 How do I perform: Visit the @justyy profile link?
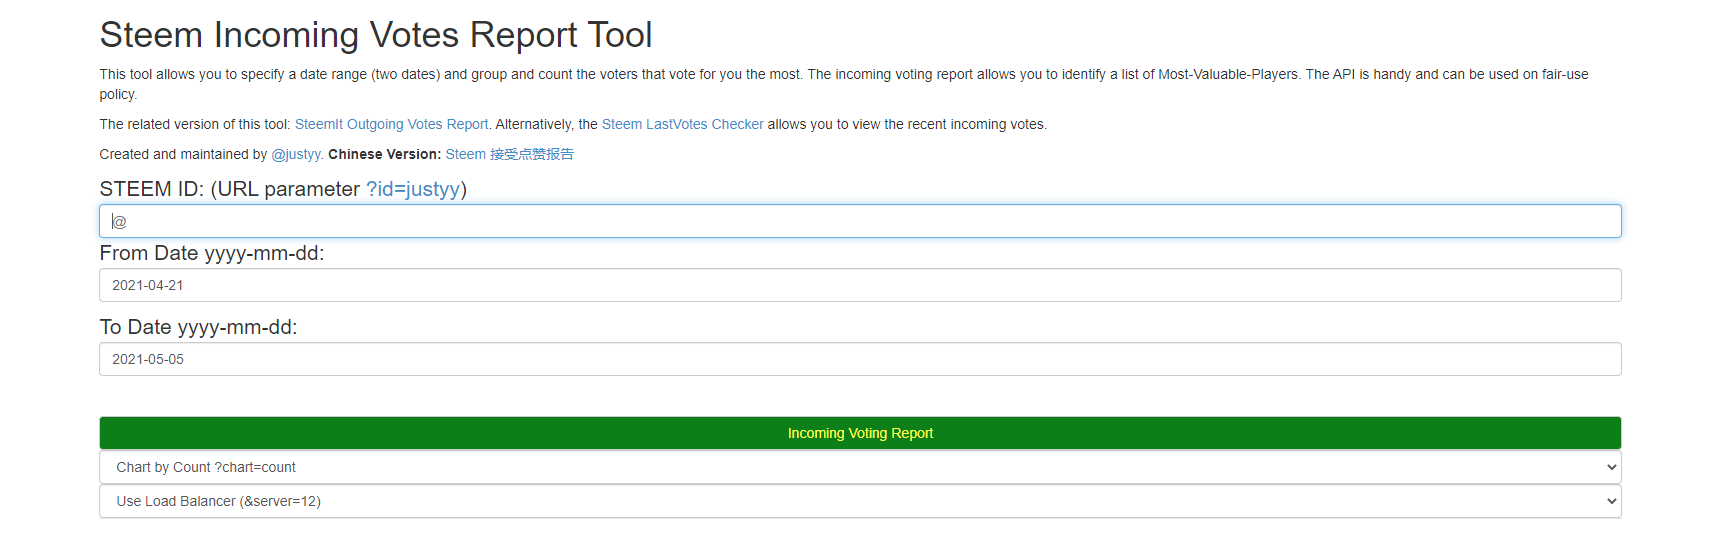click(x=296, y=154)
